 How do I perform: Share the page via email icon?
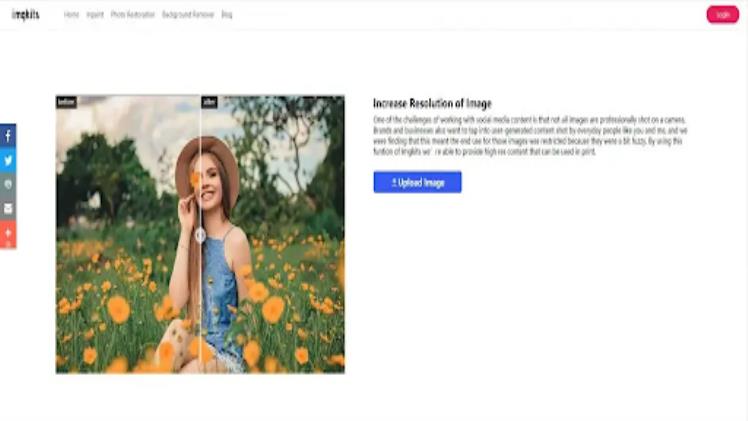pyautogui.click(x=8, y=208)
